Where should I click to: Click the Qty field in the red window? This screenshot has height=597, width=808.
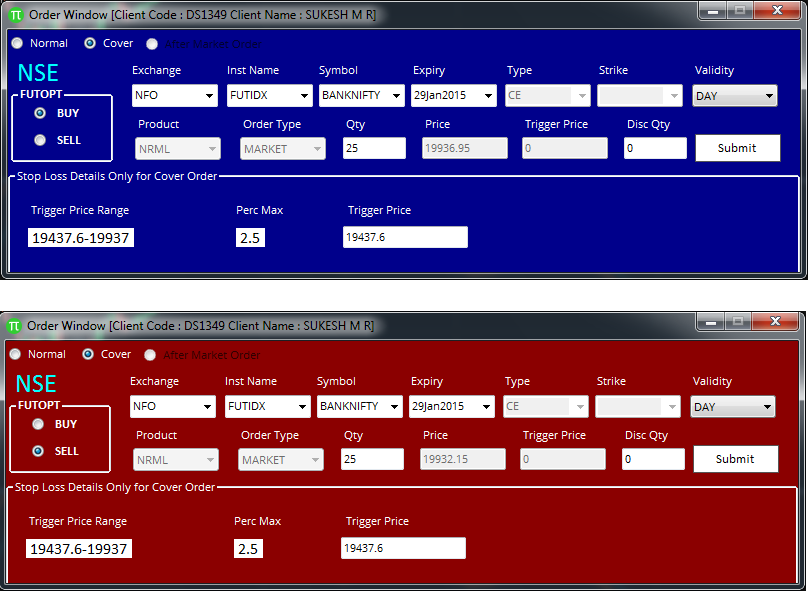point(372,459)
